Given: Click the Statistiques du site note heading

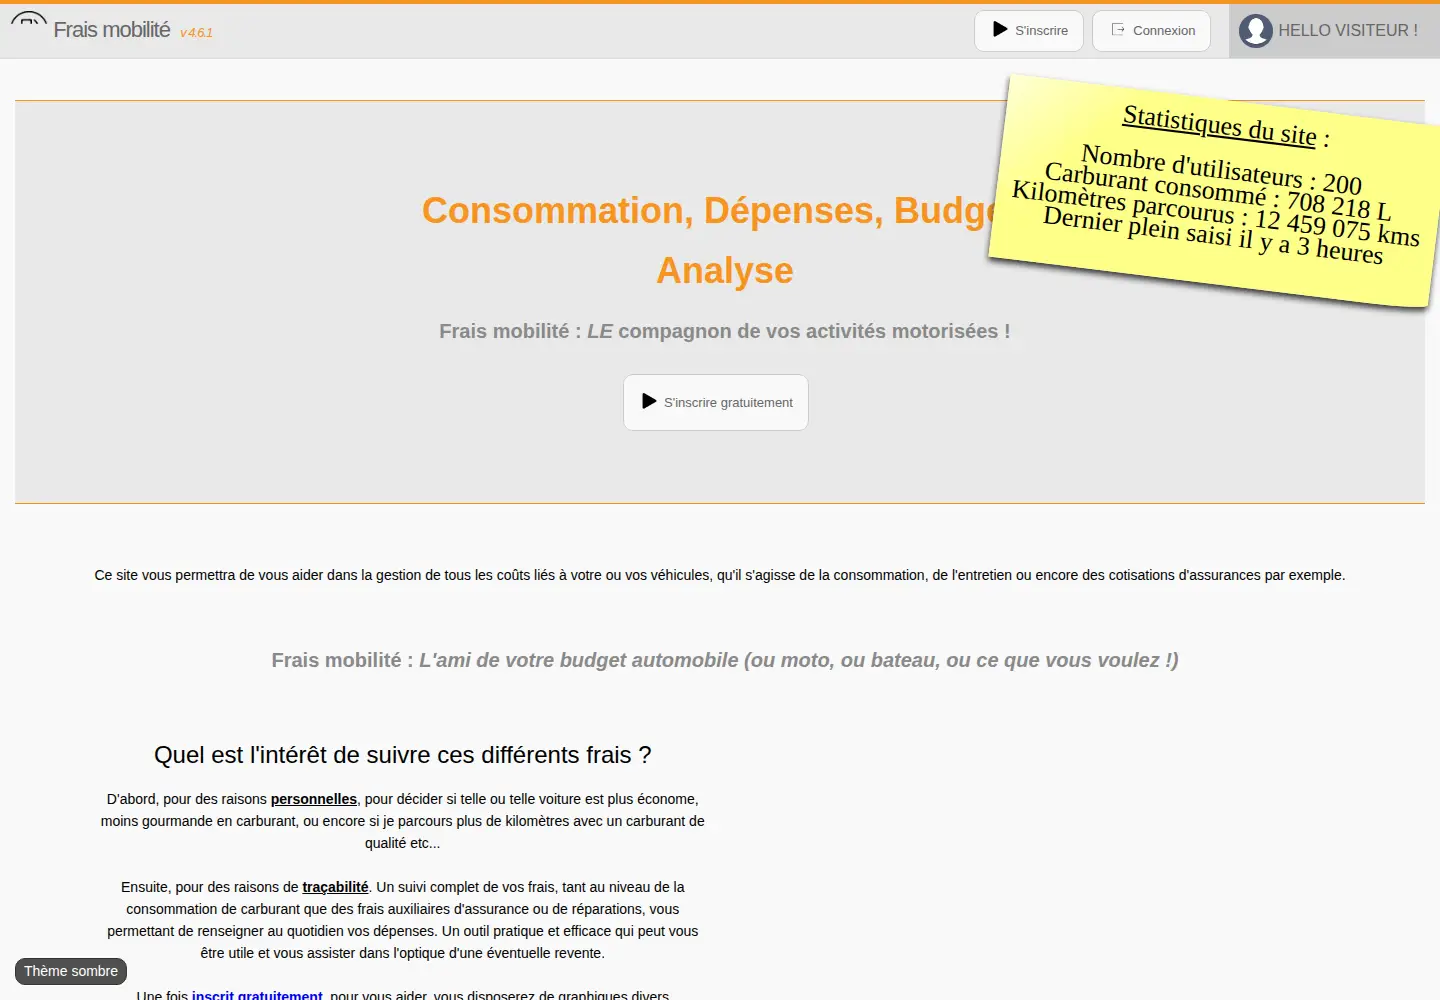Looking at the screenshot, I should (1226, 126).
